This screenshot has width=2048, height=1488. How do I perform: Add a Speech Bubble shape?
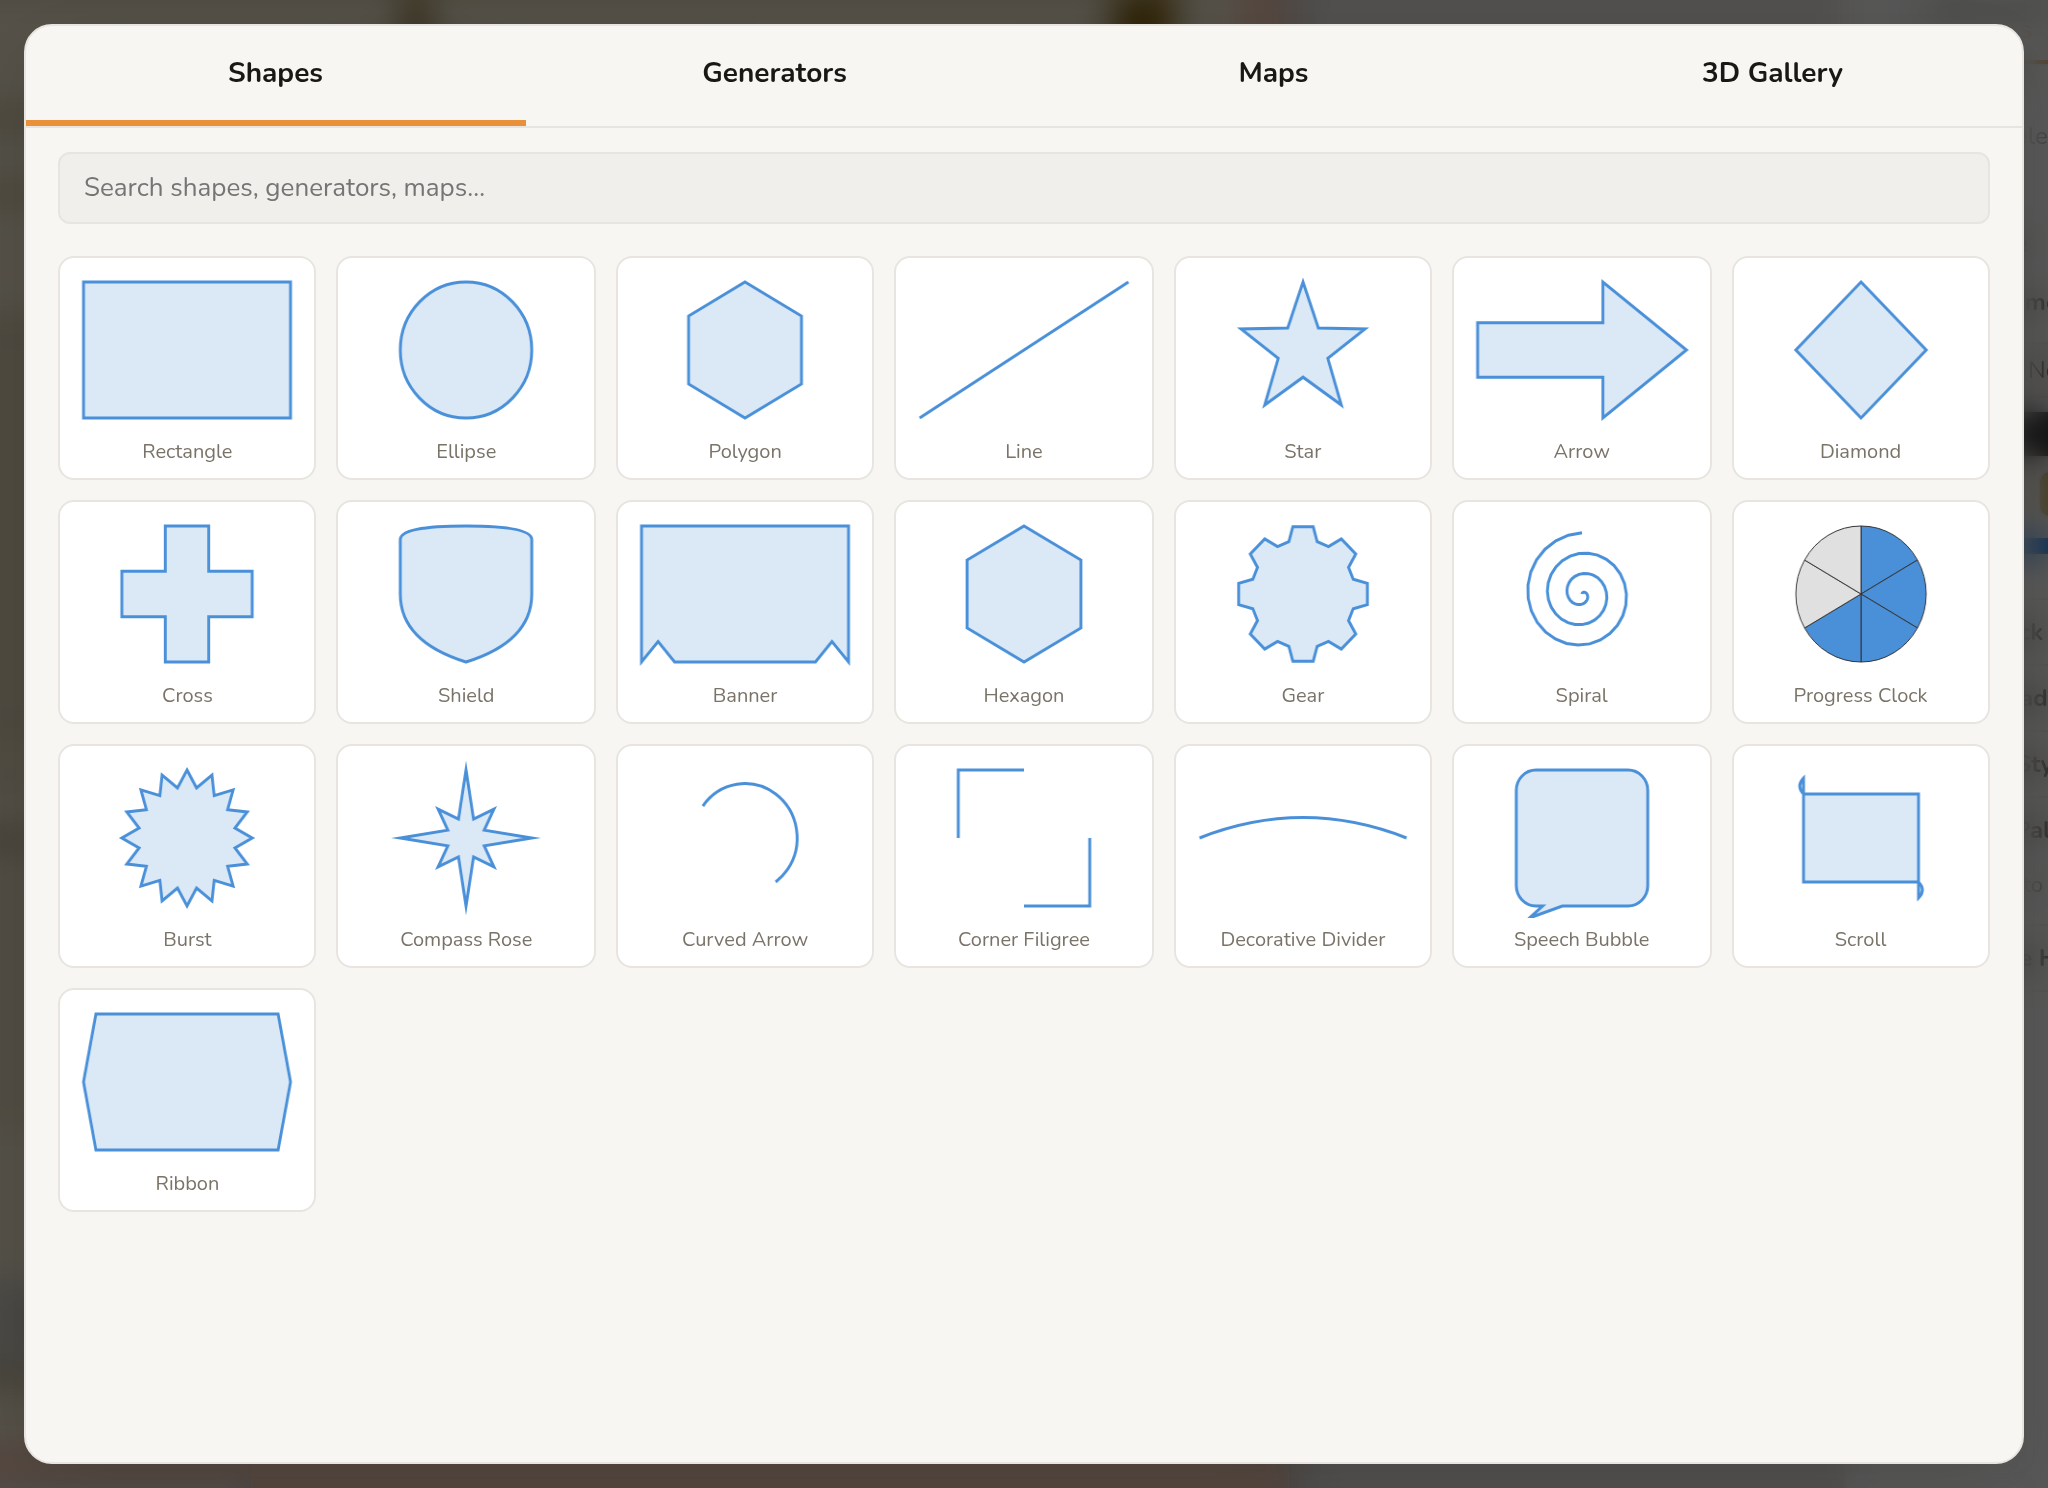pyautogui.click(x=1582, y=856)
